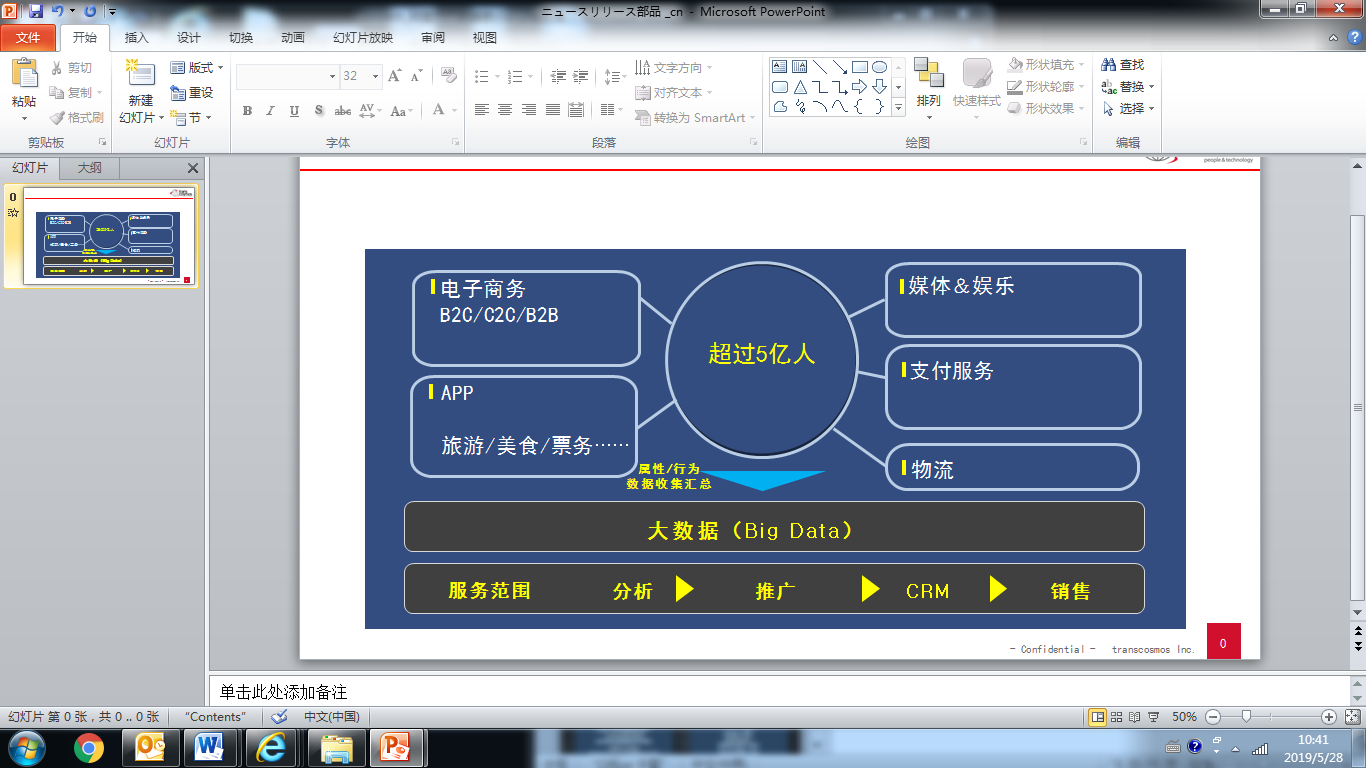The image size is (1366, 768).
Task: Toggle Italic text formatting
Action: pos(270,111)
